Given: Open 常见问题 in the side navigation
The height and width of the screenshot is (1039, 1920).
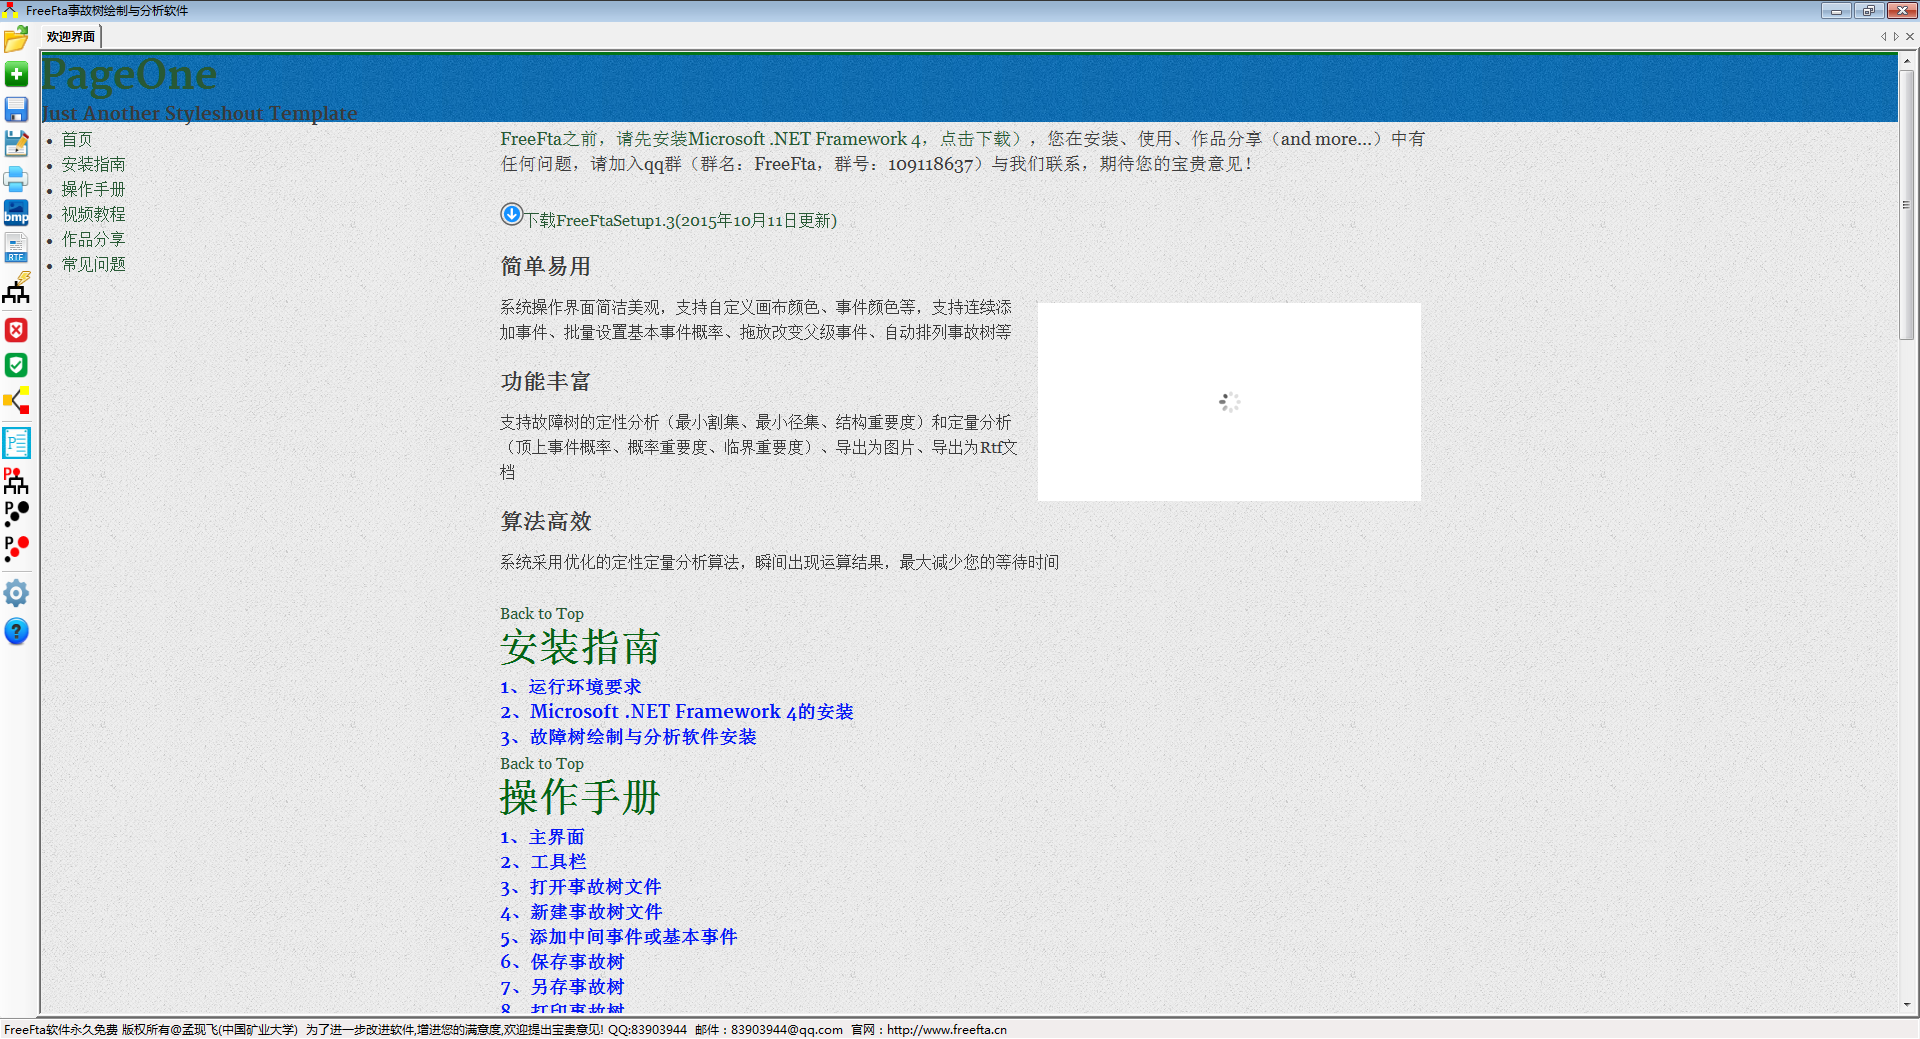Looking at the screenshot, I should (94, 264).
